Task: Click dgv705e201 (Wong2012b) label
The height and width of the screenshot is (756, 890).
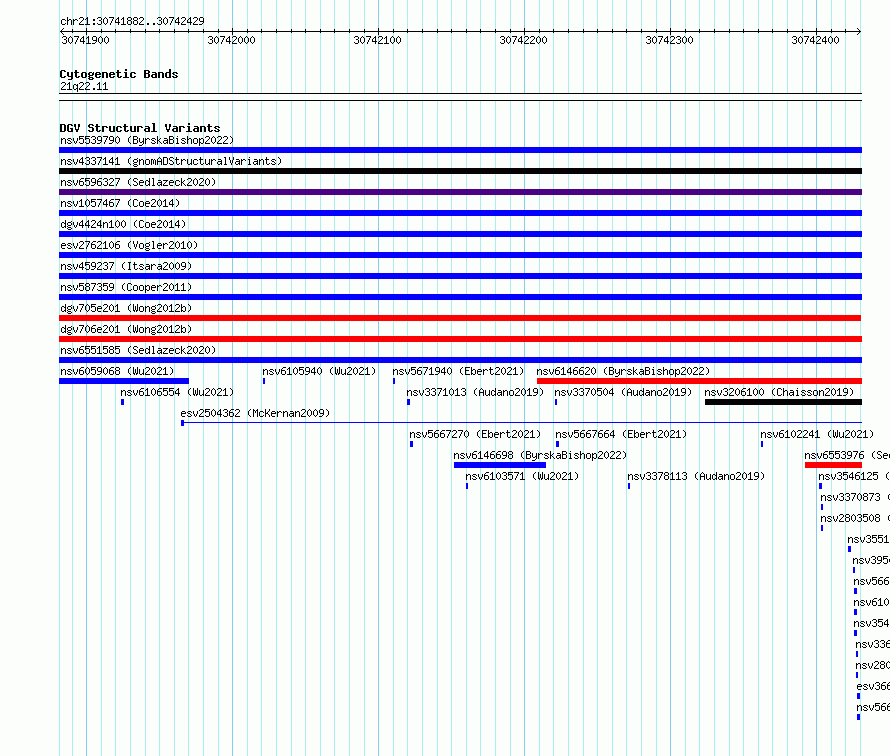Action: [x=126, y=308]
